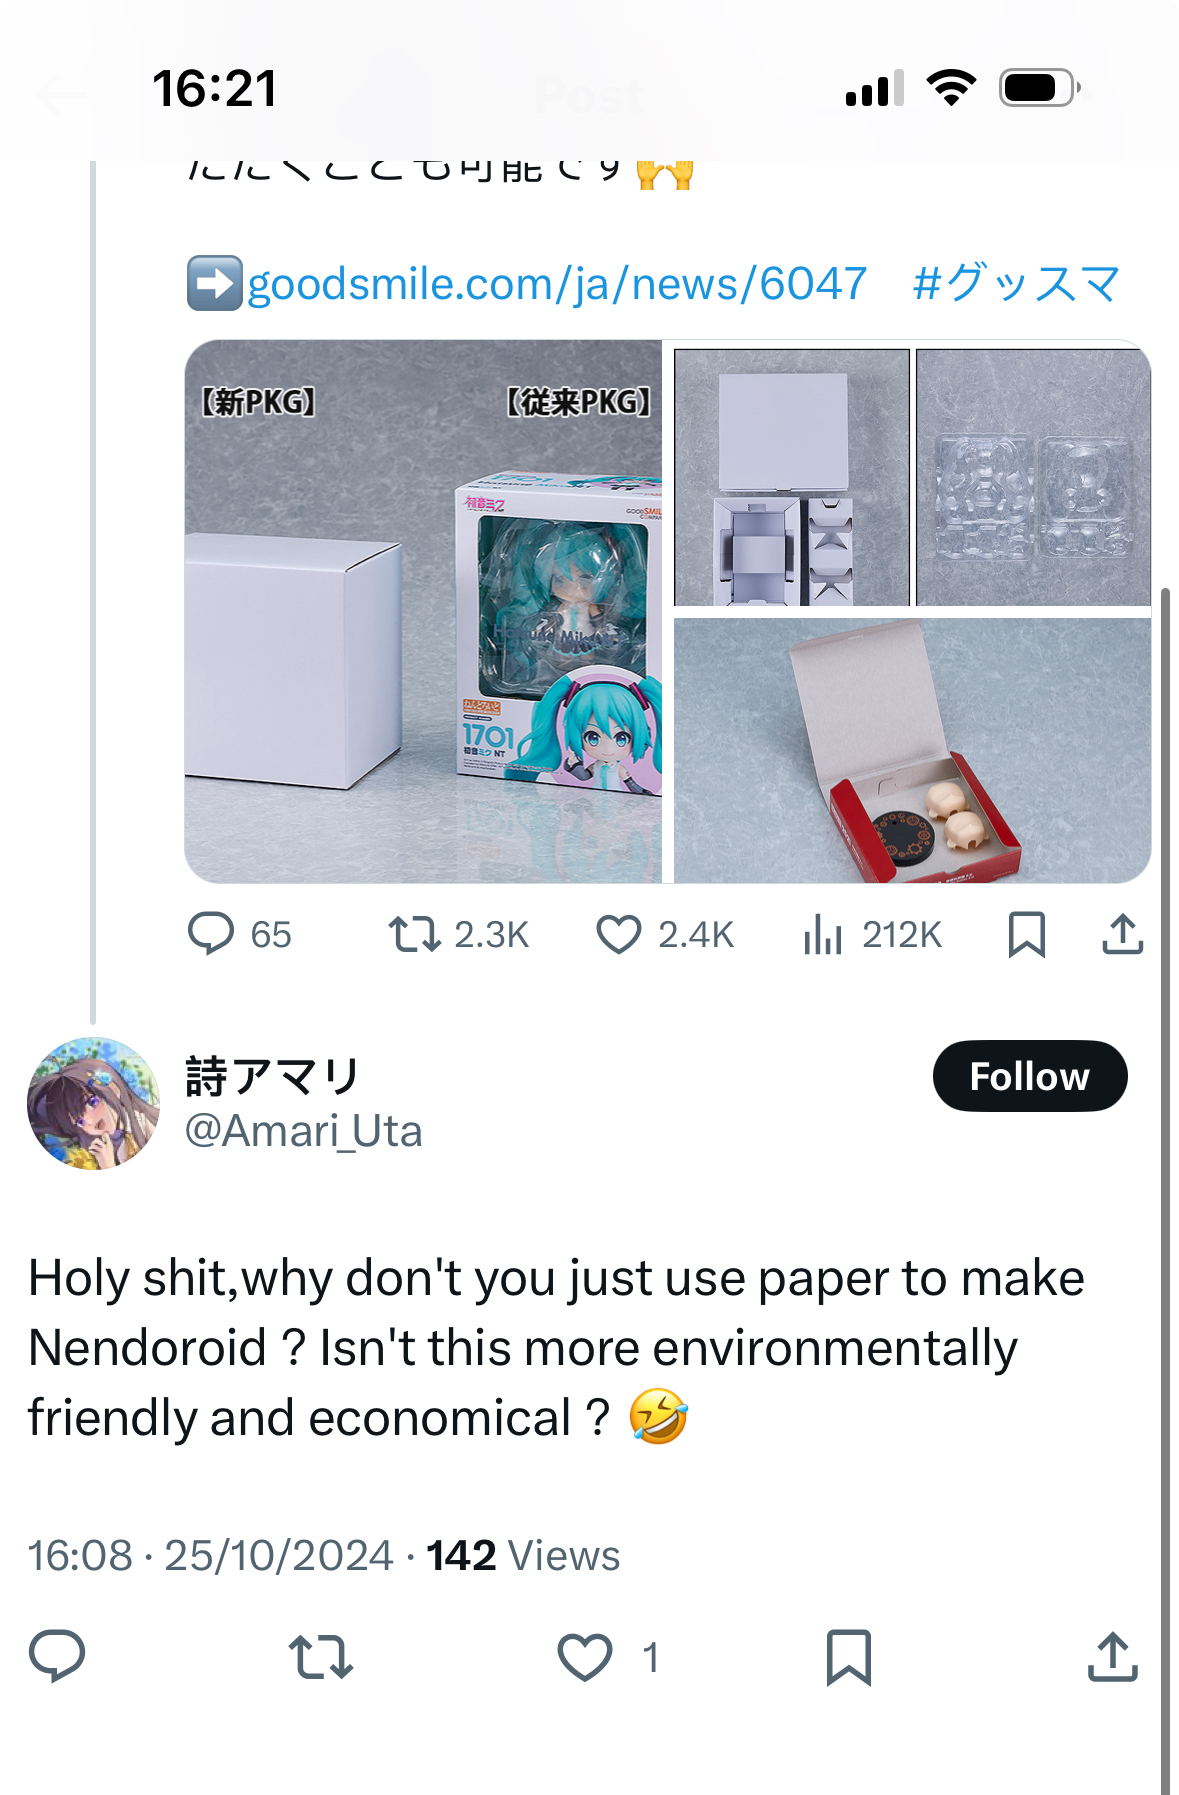This screenshot has width=1179, height=1795.
Task: Bookmark Amari_Uta's comment
Action: pos(848,1656)
